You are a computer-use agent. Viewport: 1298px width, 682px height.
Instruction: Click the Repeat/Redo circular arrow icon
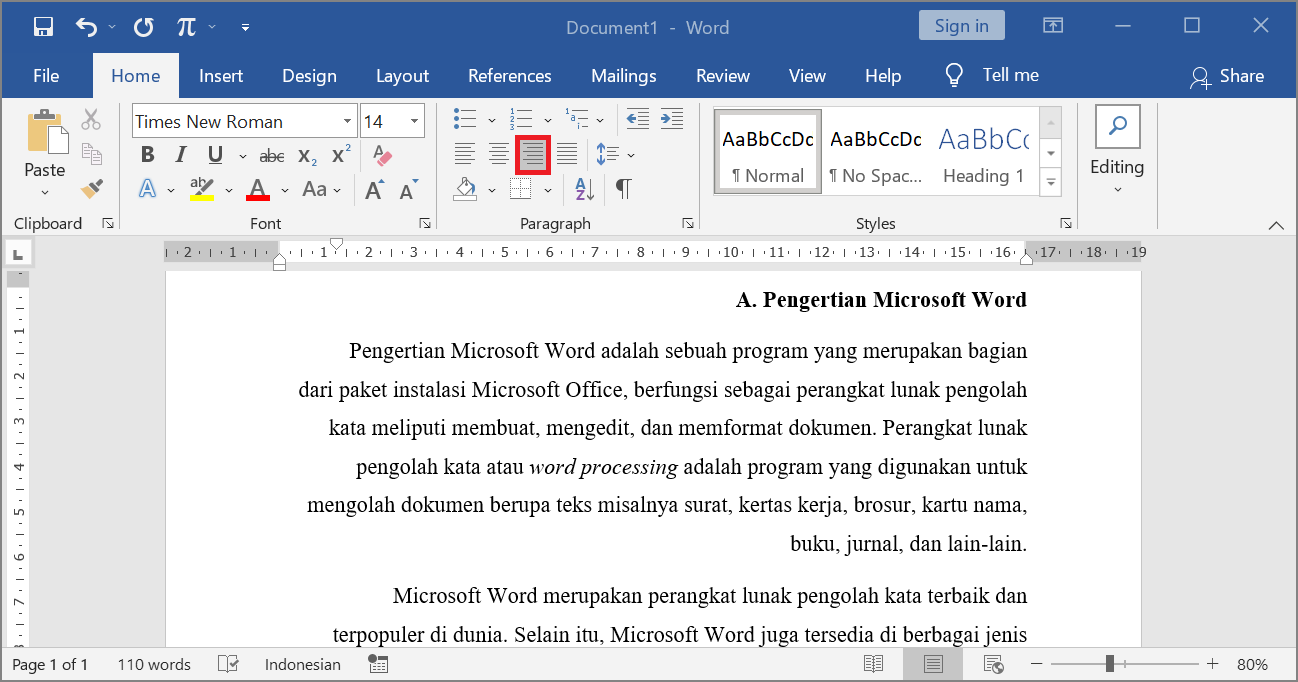[144, 27]
